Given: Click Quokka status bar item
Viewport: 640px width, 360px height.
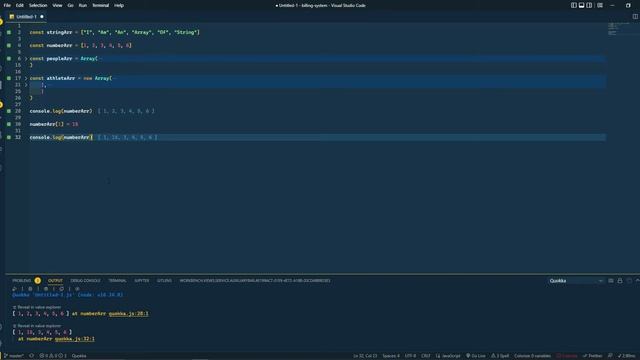Looking at the screenshot, I should 79,356.
